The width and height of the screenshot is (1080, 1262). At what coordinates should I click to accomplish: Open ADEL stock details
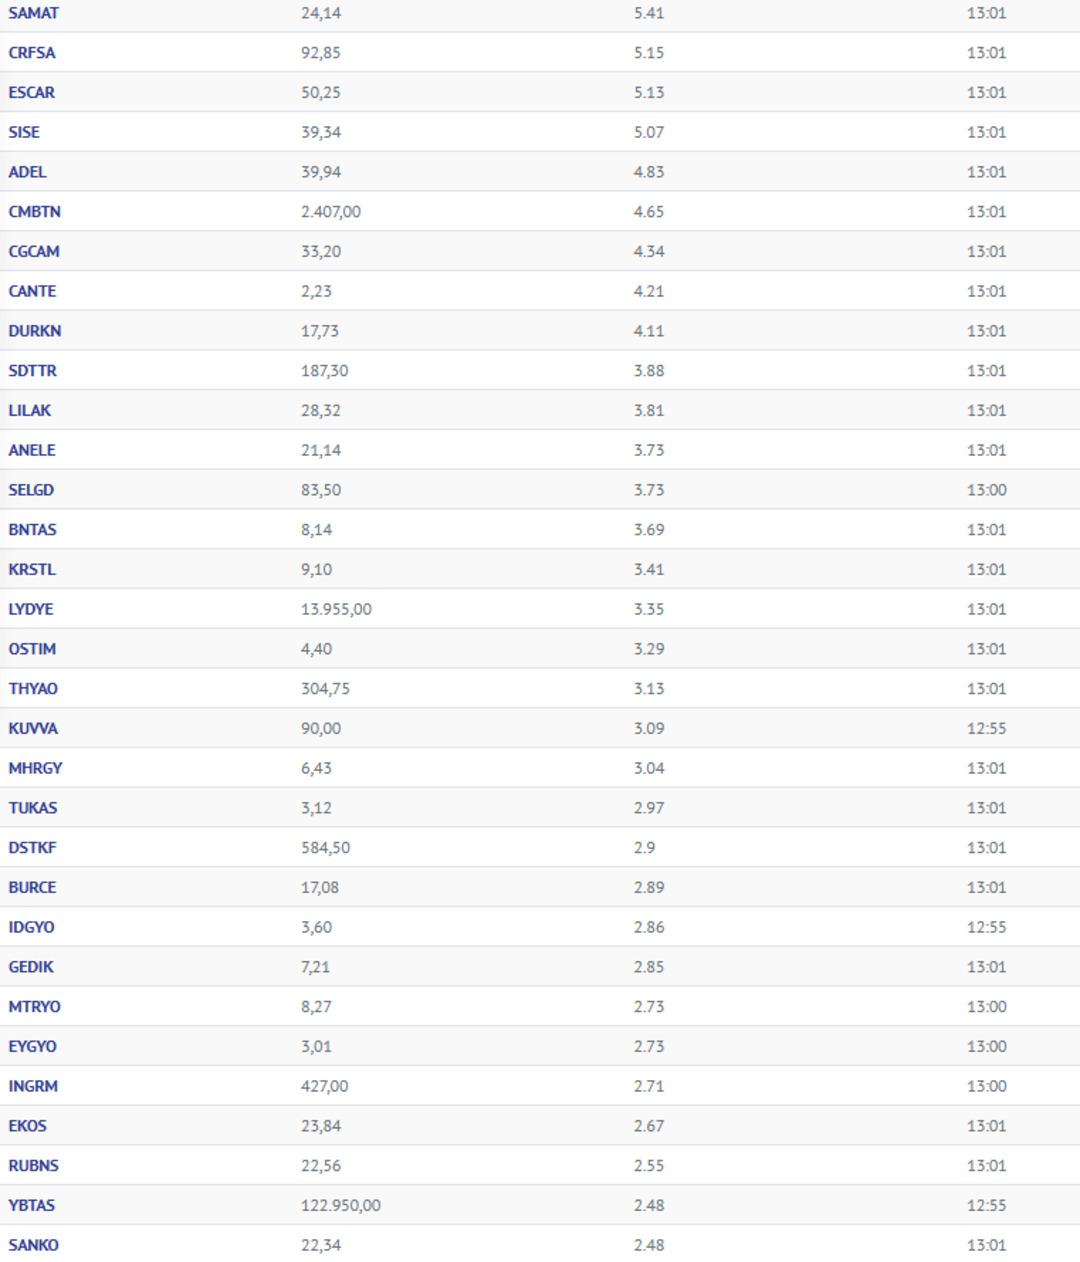coord(27,172)
